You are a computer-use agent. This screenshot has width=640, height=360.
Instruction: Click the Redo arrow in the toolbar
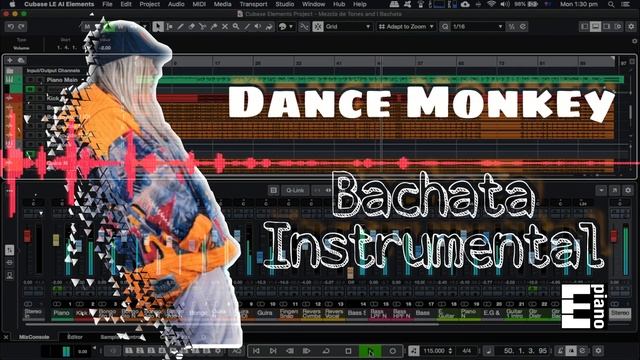coord(21,27)
